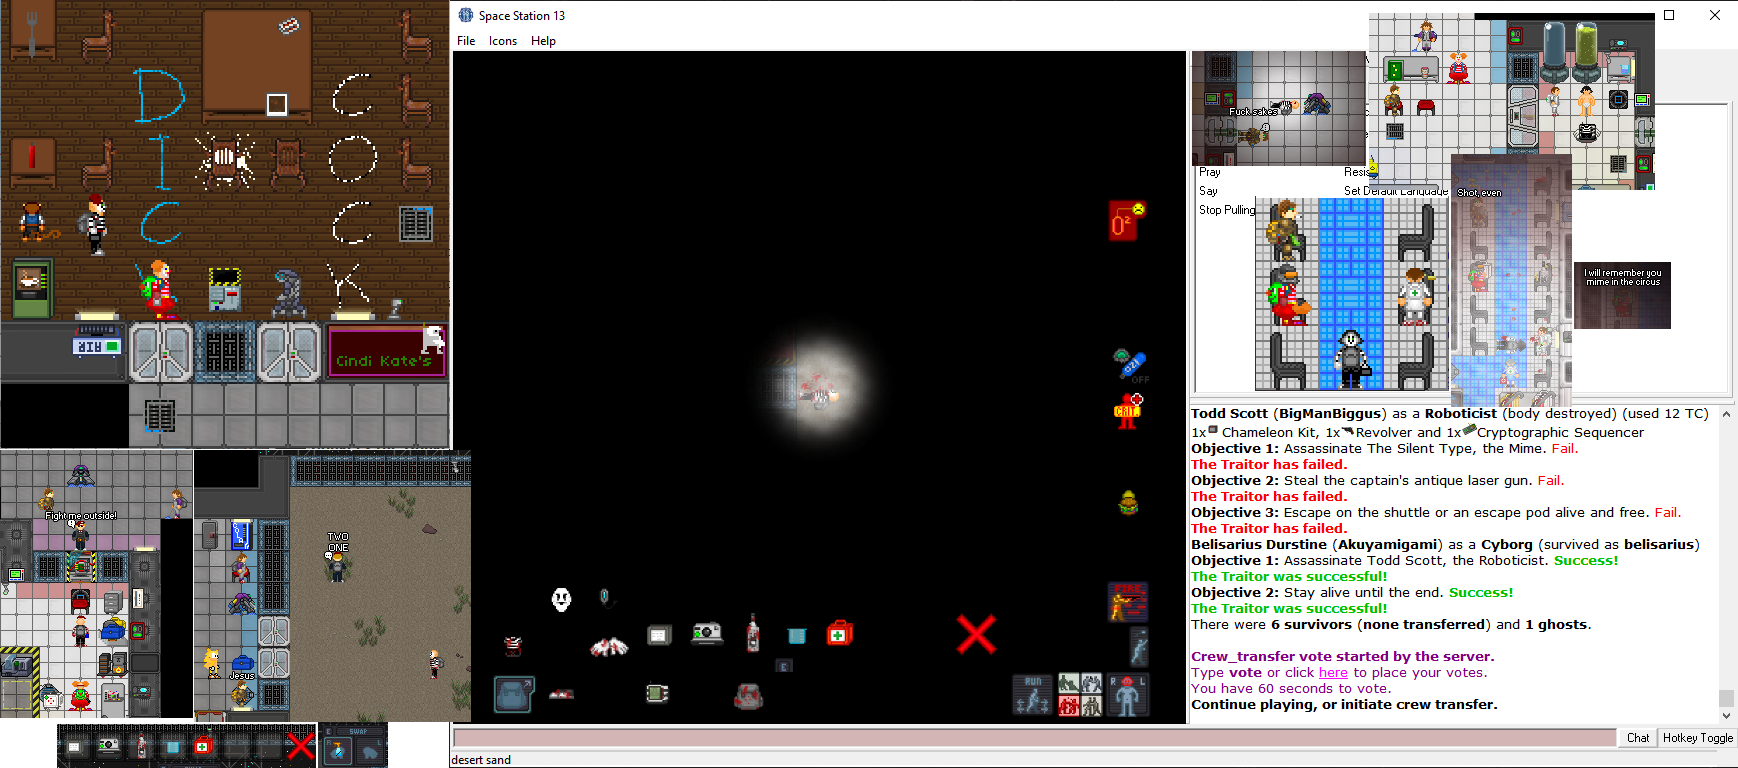Click the Pray verb
Screen dimensions: 1738x768
[1209, 172]
